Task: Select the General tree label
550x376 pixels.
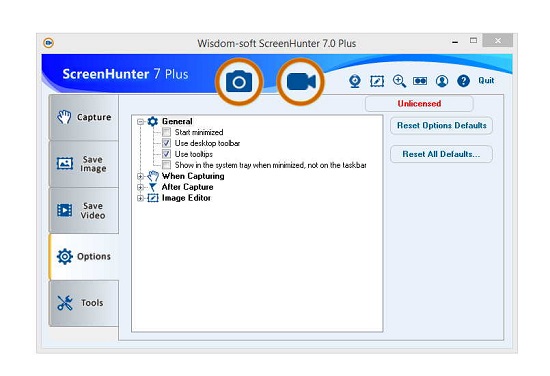Action: (177, 121)
